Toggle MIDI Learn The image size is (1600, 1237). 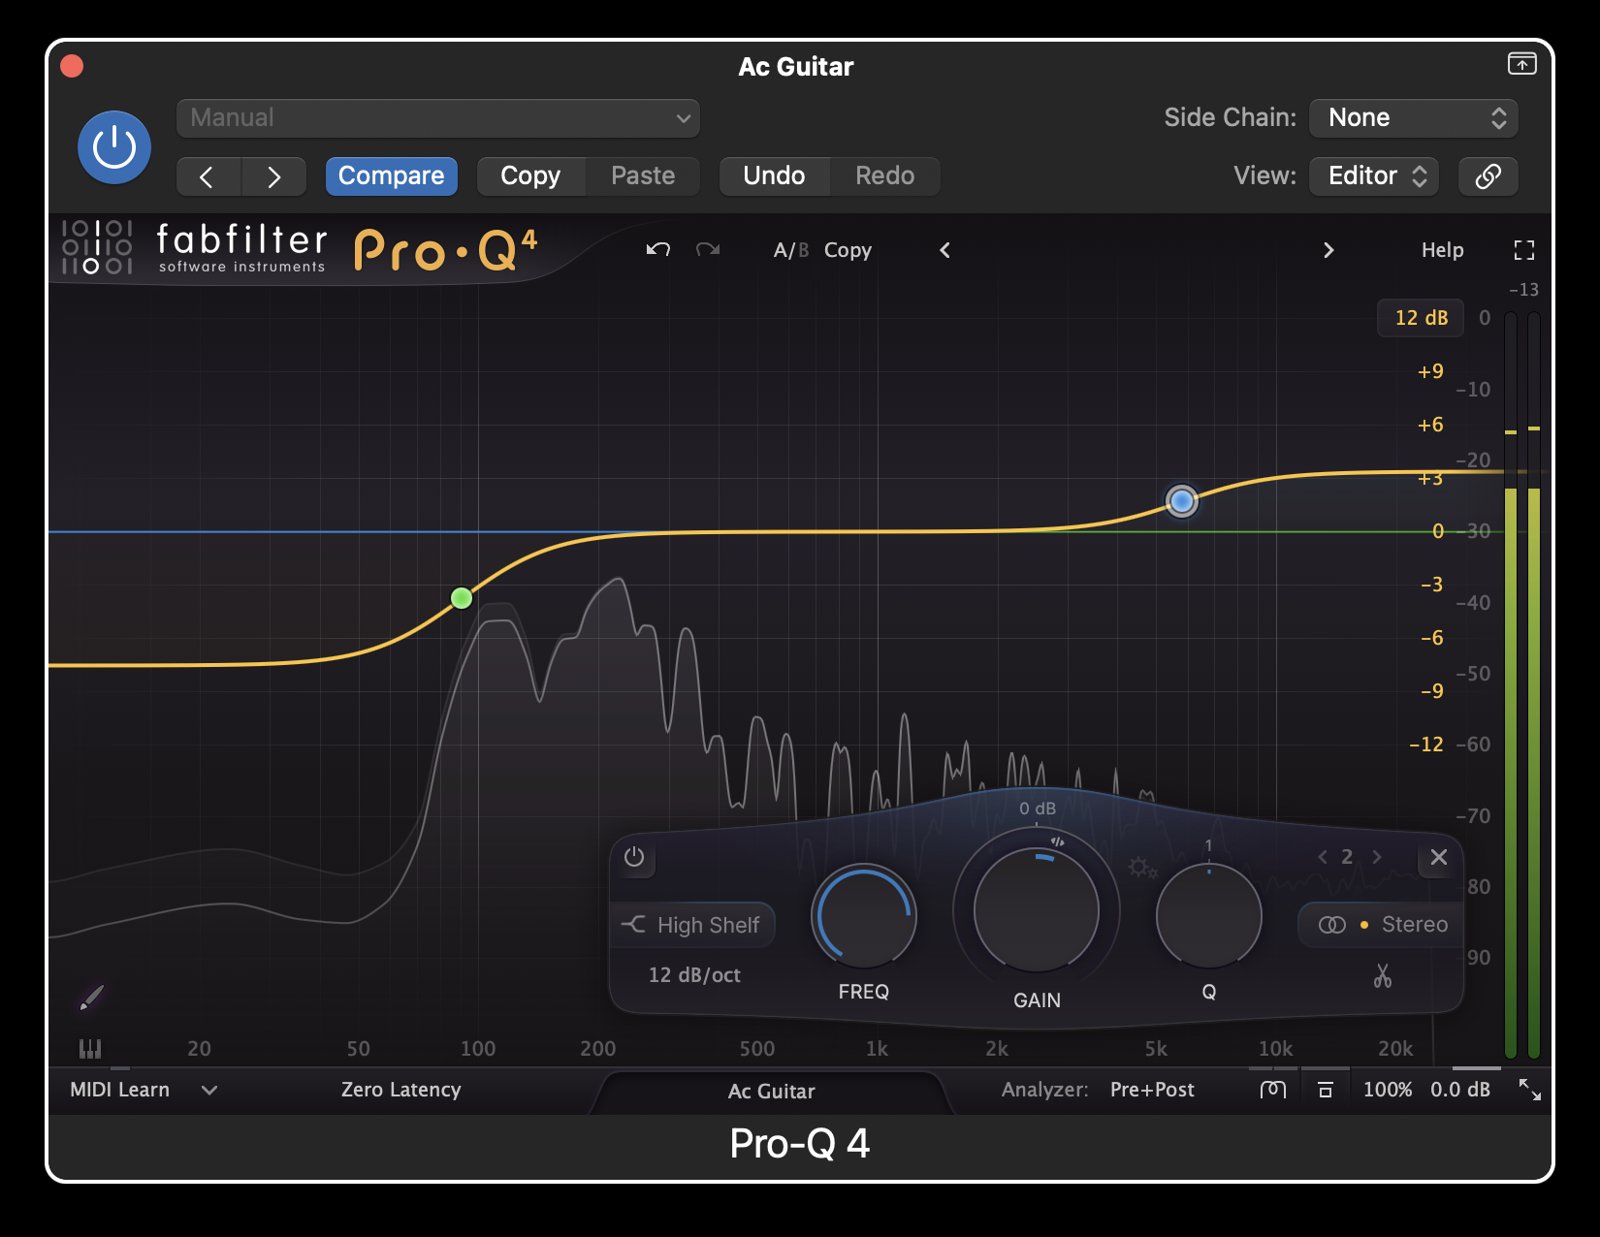pos(120,1090)
